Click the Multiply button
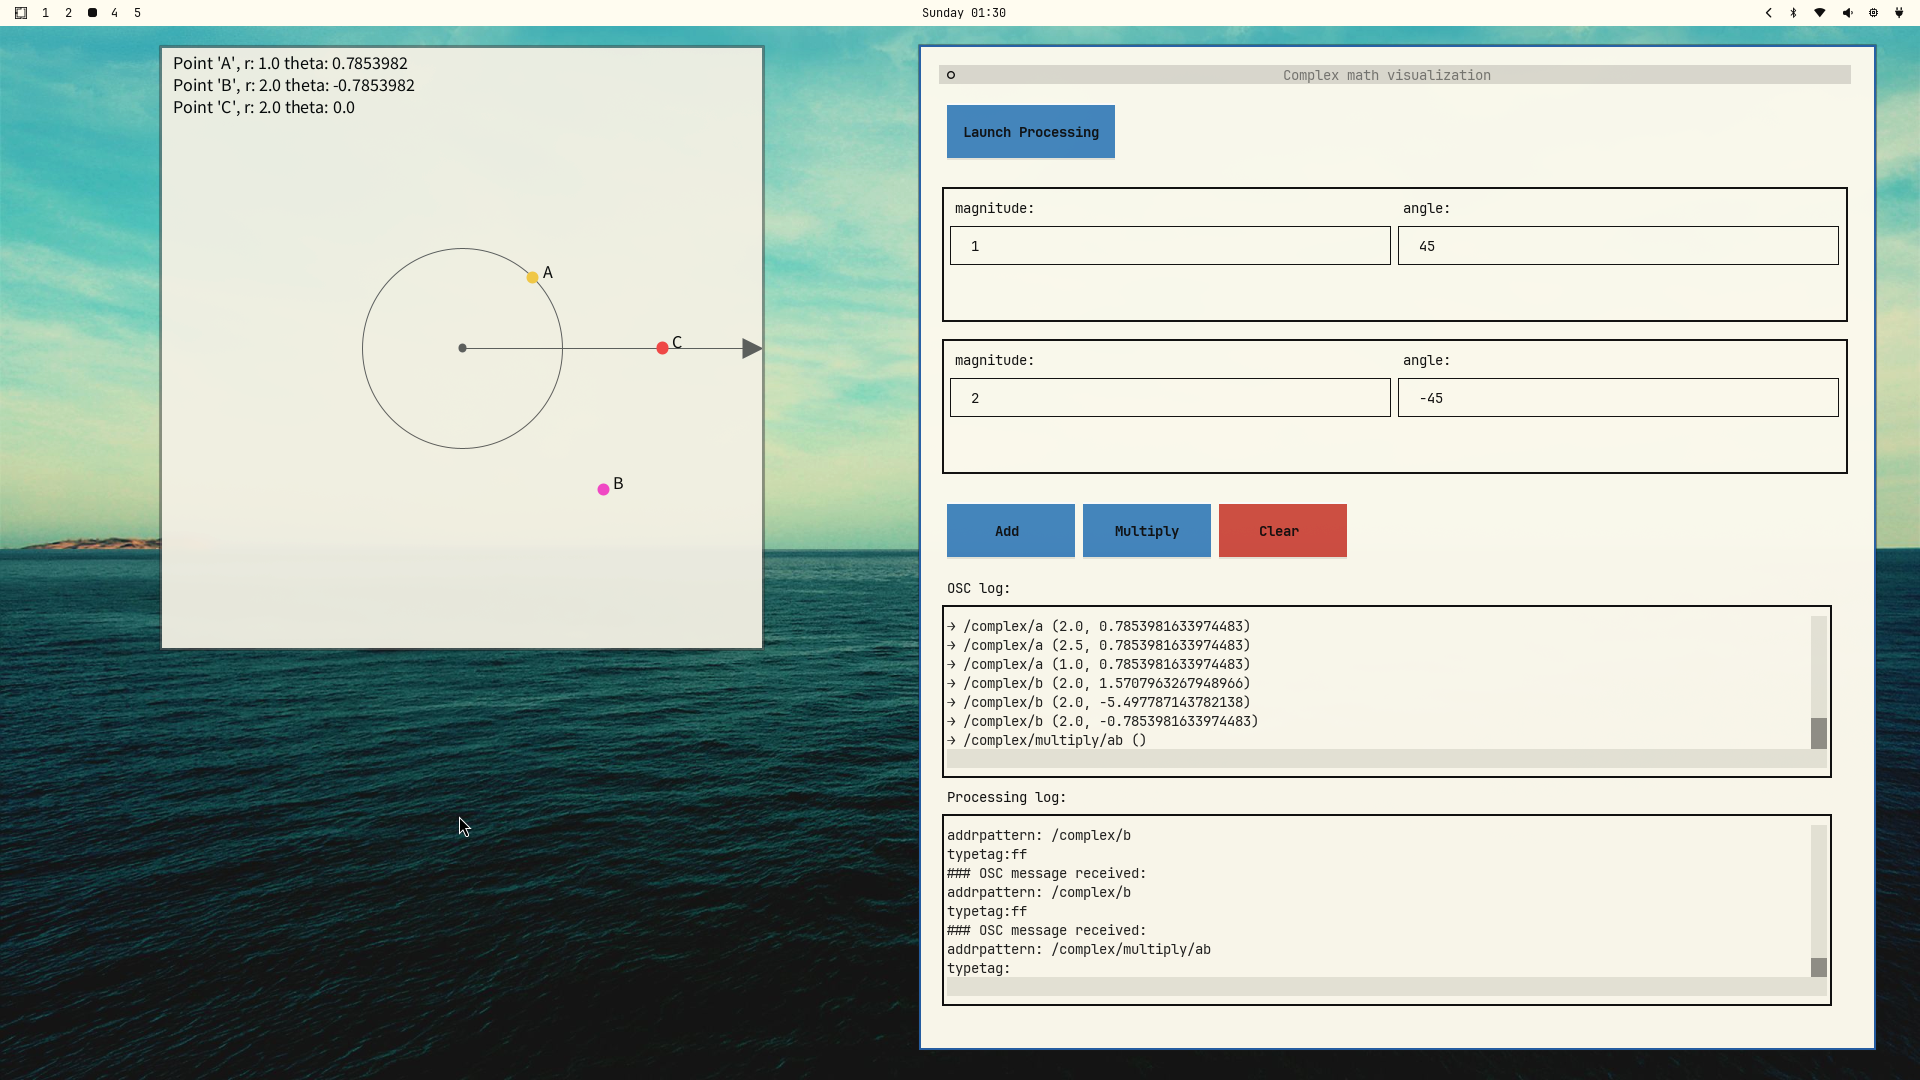Image resolution: width=1920 pixels, height=1080 pixels. (x=1146, y=531)
